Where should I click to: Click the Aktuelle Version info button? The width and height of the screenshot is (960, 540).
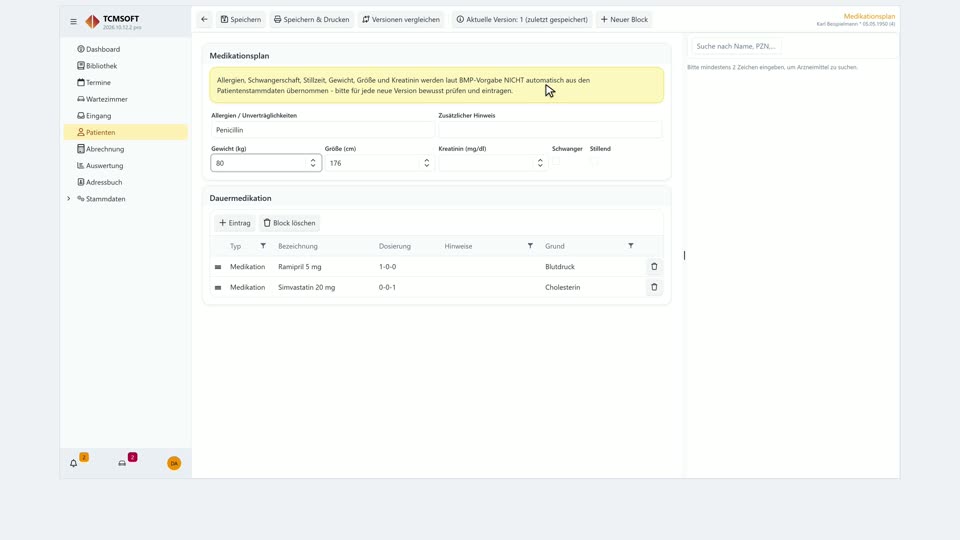click(x=522, y=20)
